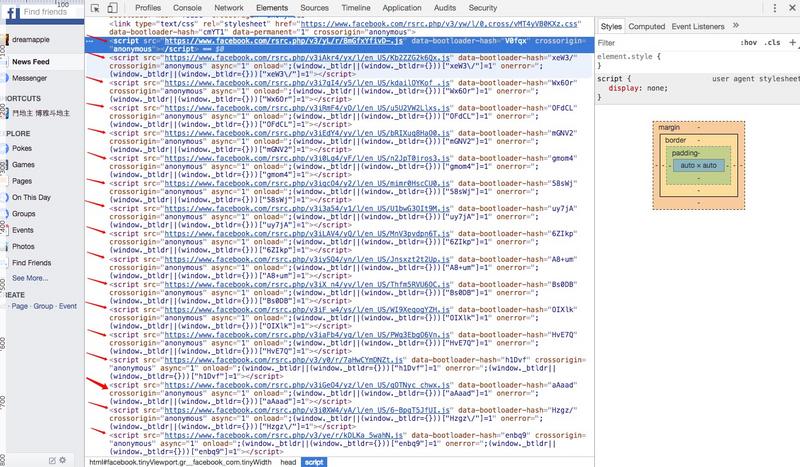
Task: Open script URL in row with hash Bs0DB
Action: pos(307,284)
